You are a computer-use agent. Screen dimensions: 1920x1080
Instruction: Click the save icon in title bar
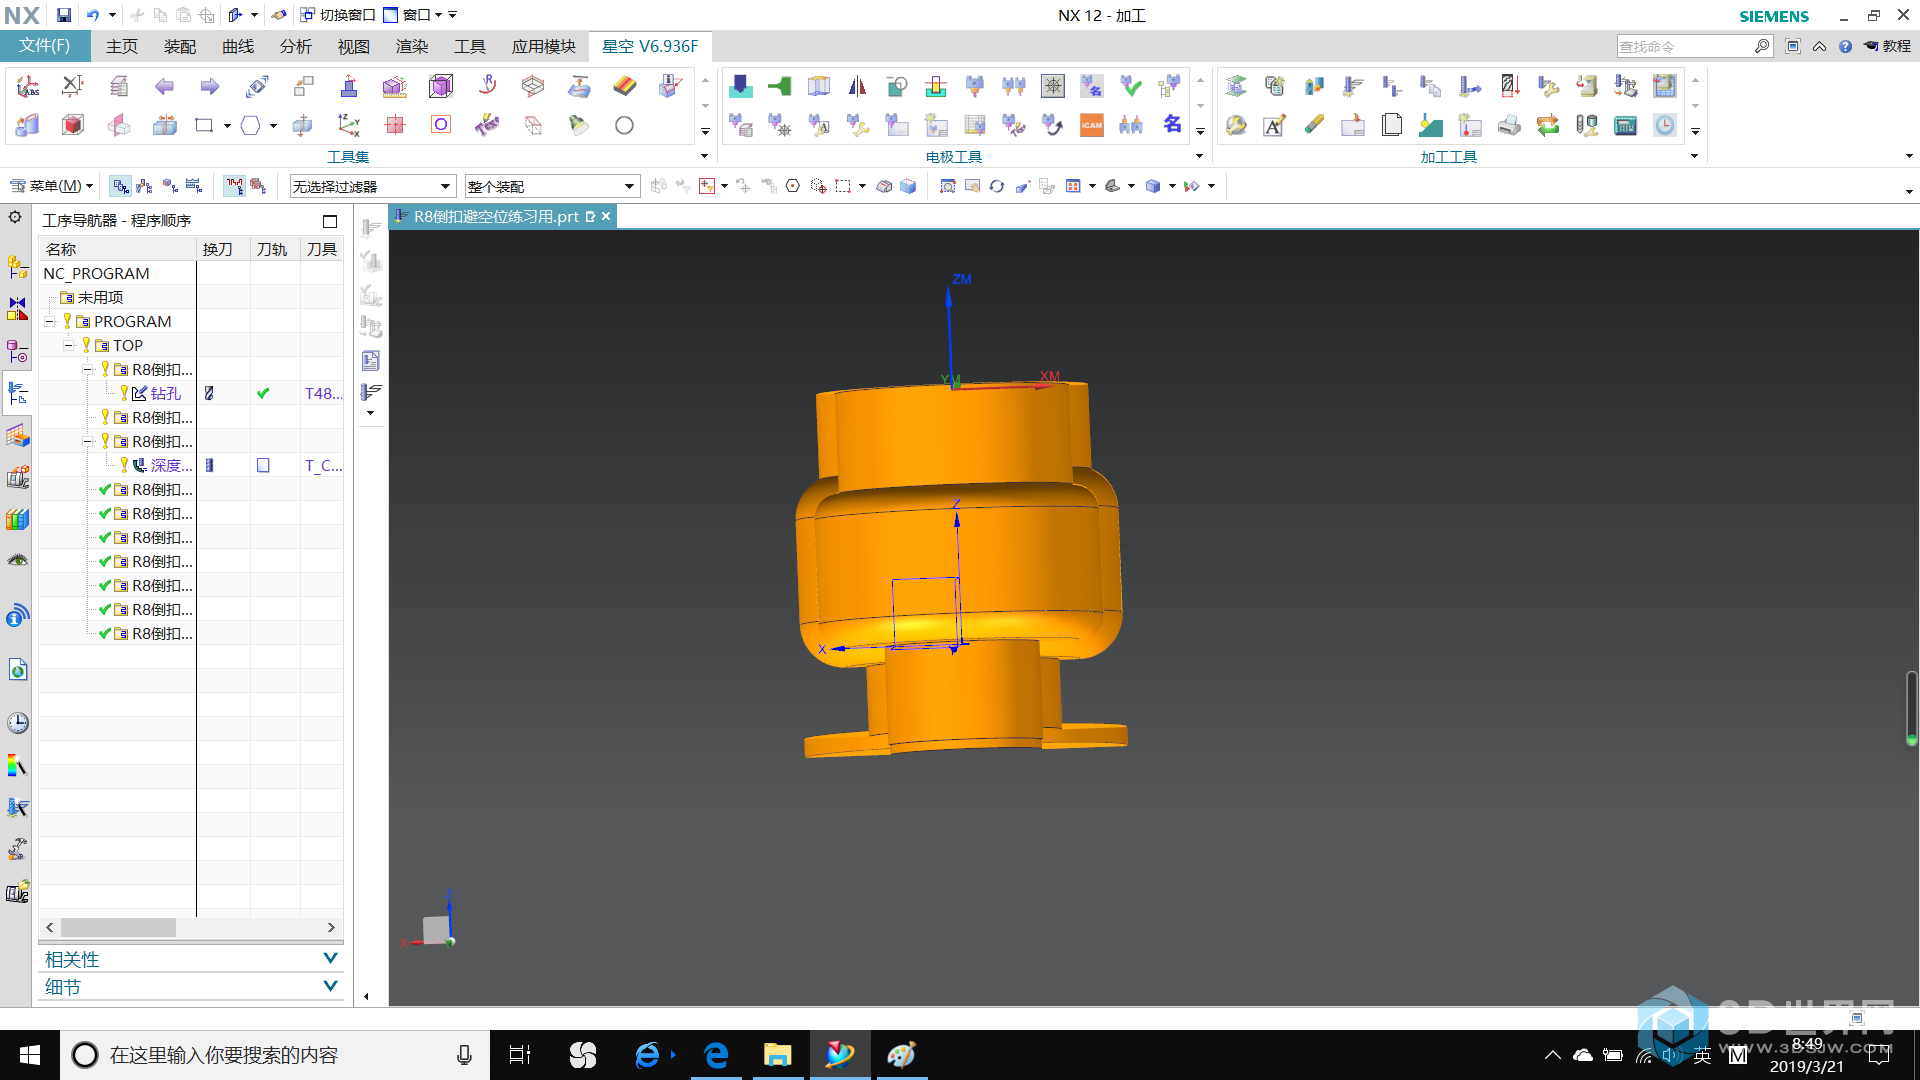(x=63, y=15)
